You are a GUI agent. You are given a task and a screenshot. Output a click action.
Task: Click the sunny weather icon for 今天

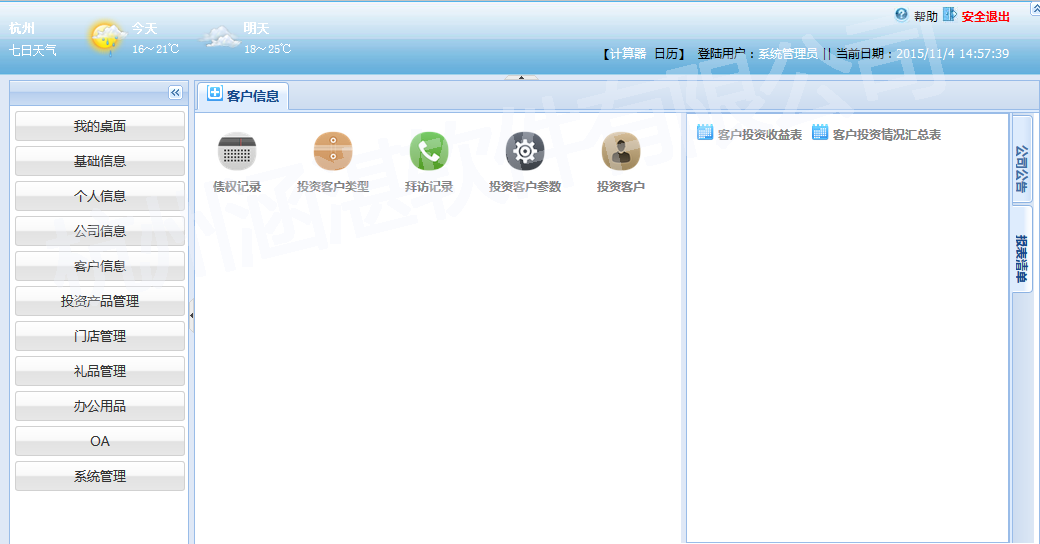point(107,38)
